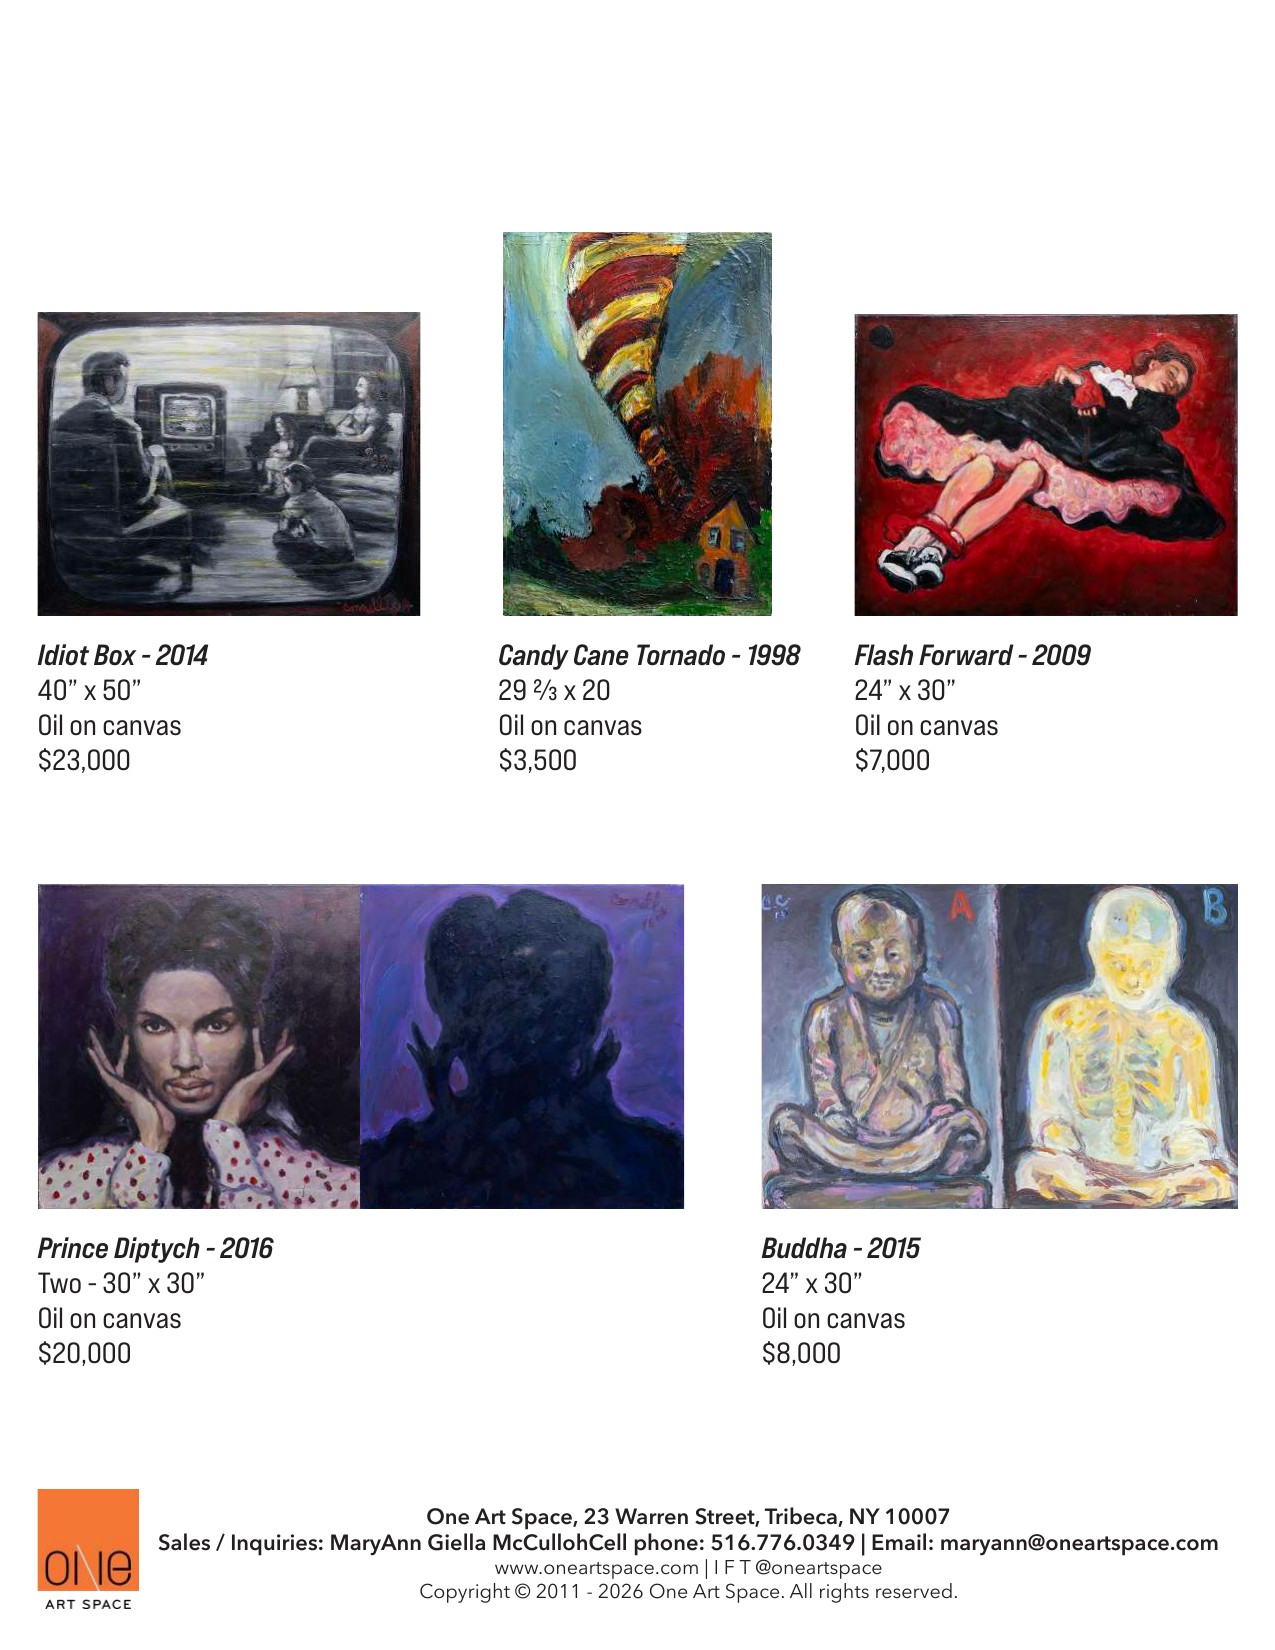The width and height of the screenshot is (1275, 1650).
Task: Click the Idiot Box - 2014 title
Action: 123,656
